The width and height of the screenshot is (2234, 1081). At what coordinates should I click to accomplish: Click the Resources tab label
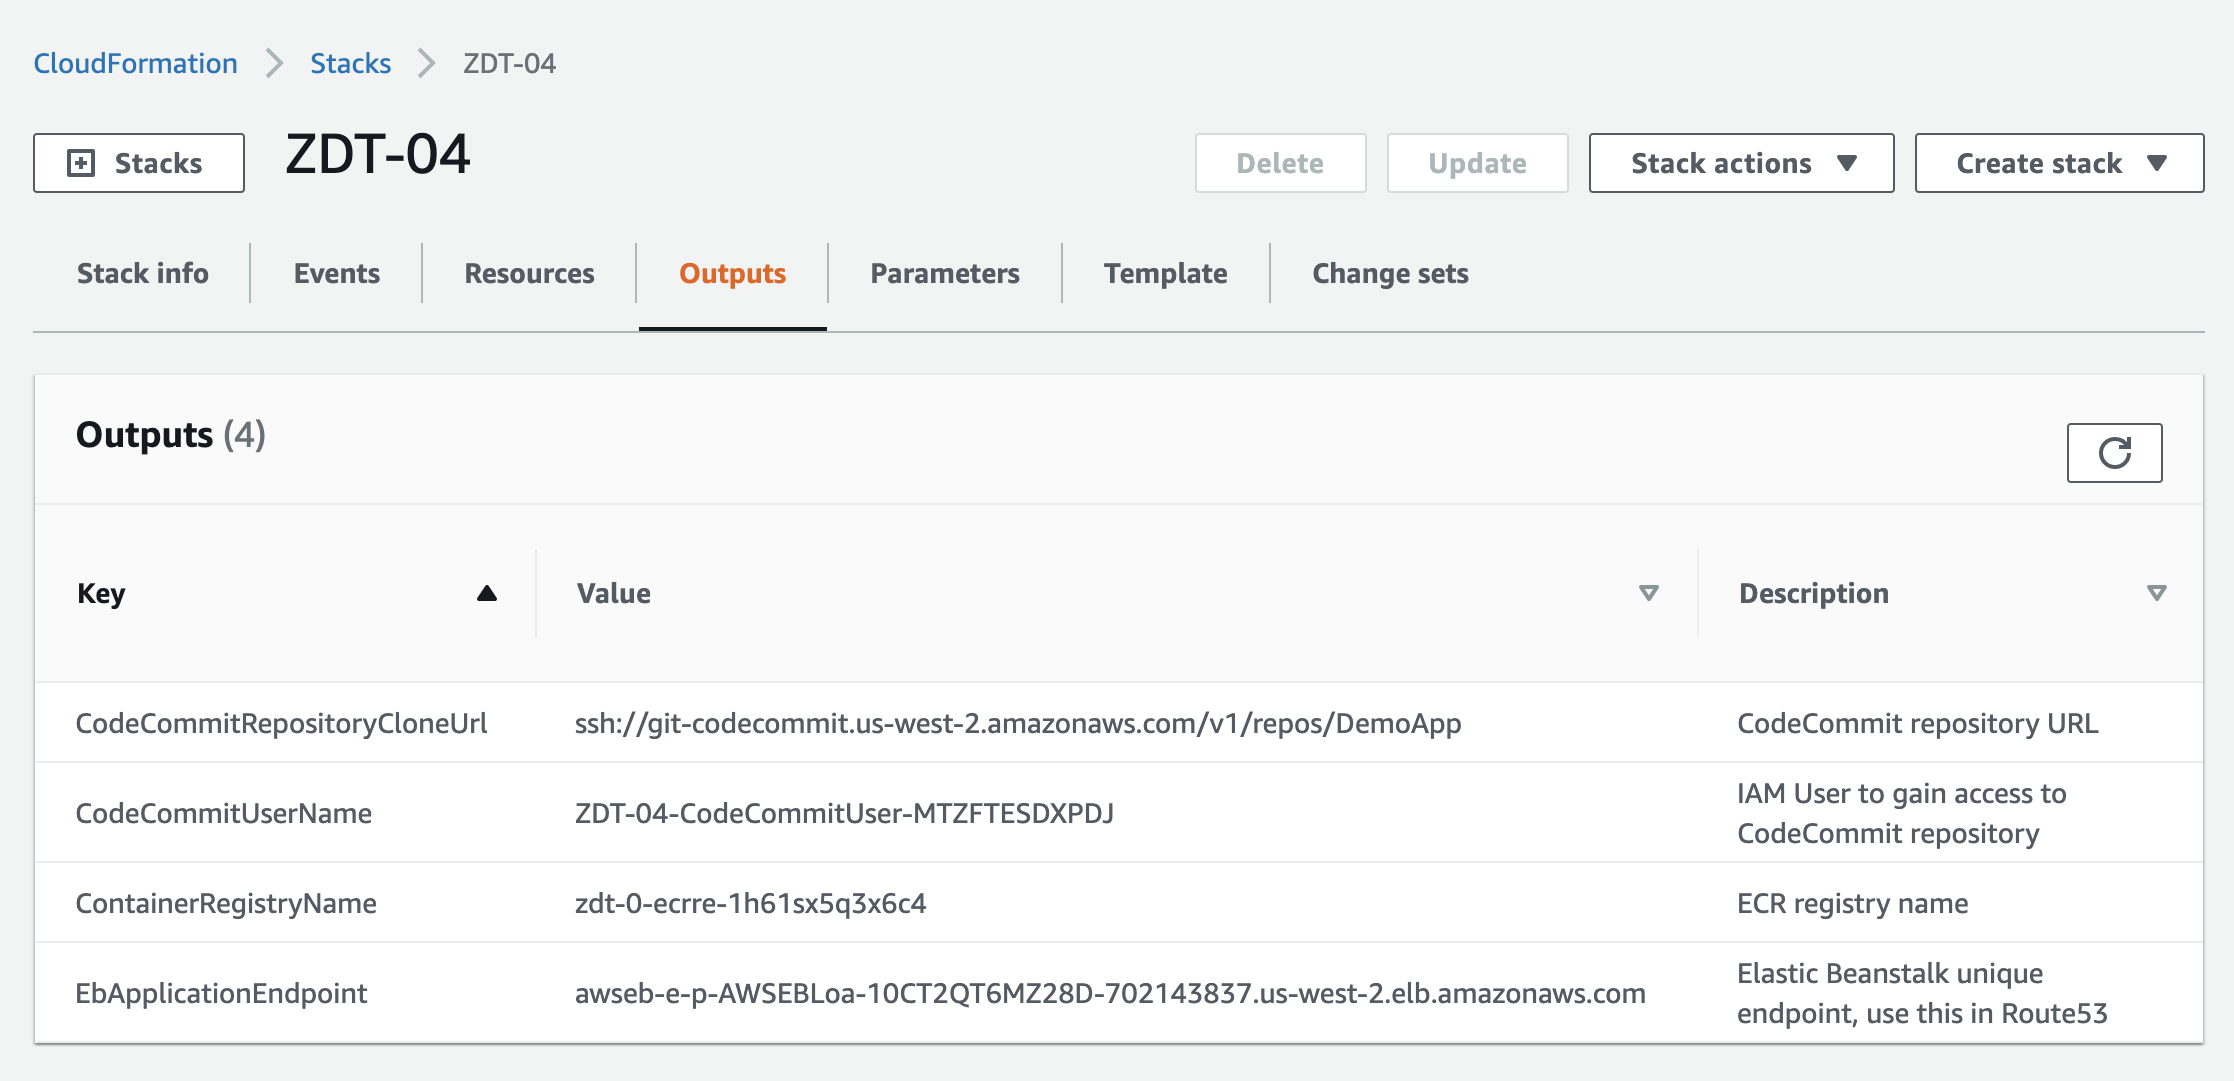pyautogui.click(x=530, y=273)
